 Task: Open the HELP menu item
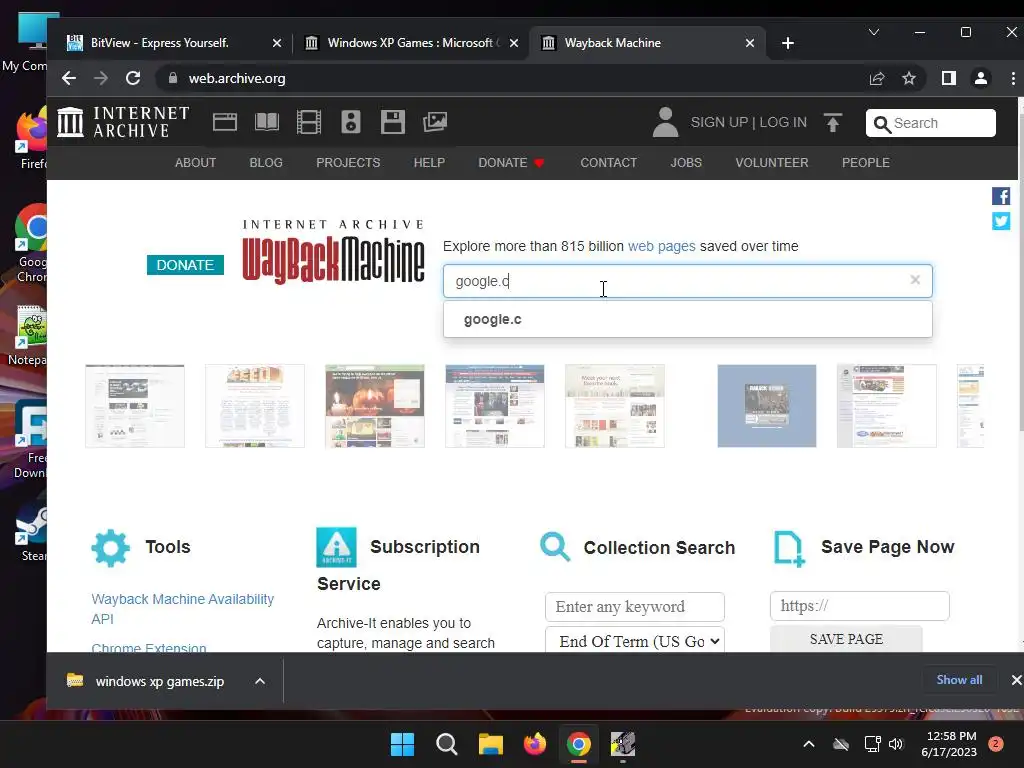(x=429, y=163)
